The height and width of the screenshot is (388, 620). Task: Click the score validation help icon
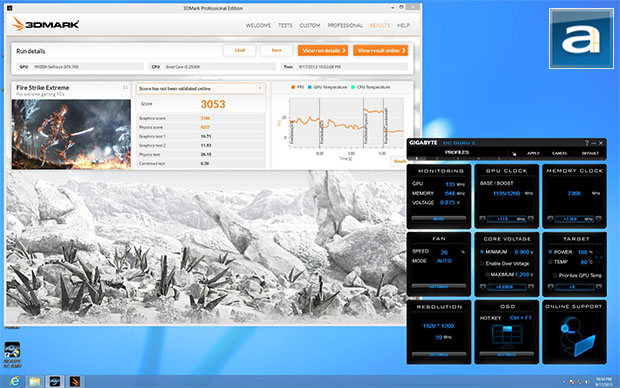(x=260, y=89)
